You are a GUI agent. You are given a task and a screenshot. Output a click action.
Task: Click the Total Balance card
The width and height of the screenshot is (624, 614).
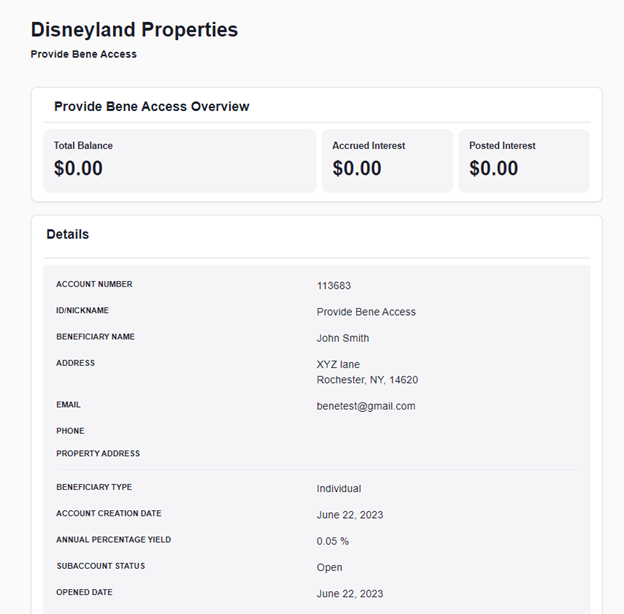(179, 161)
